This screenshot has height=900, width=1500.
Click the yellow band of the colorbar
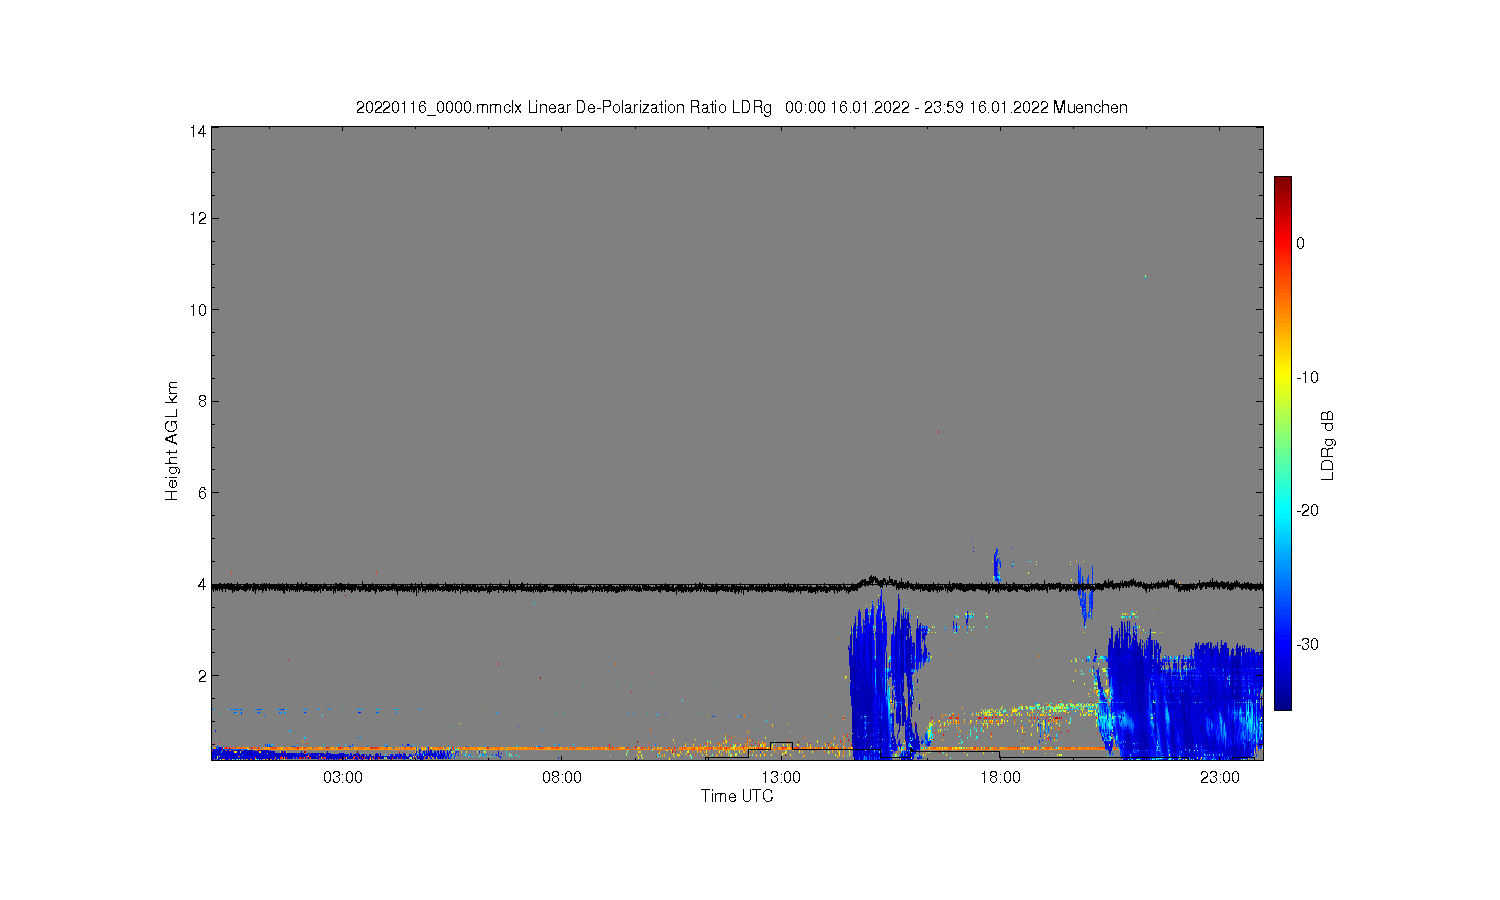(x=1282, y=377)
